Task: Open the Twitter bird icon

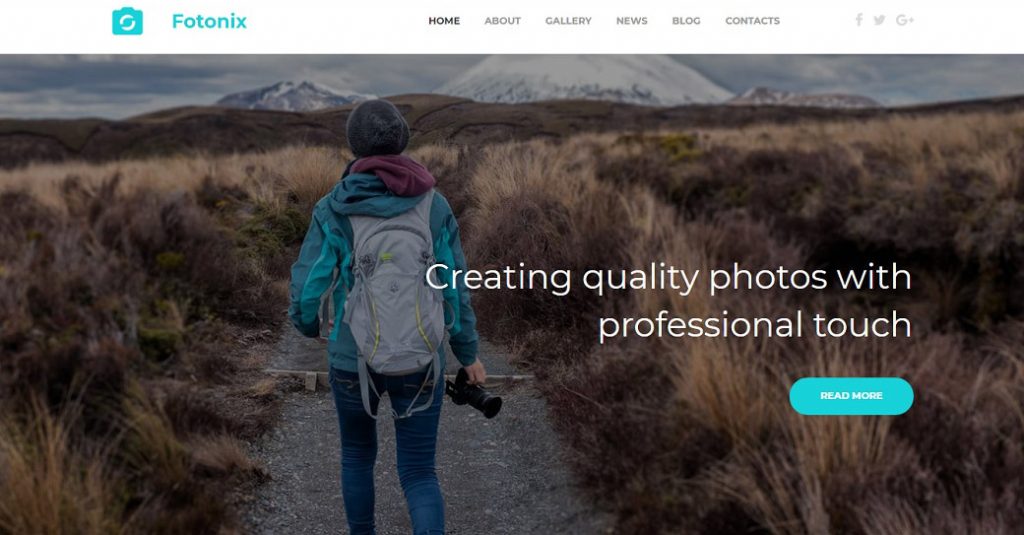Action: coord(879,20)
